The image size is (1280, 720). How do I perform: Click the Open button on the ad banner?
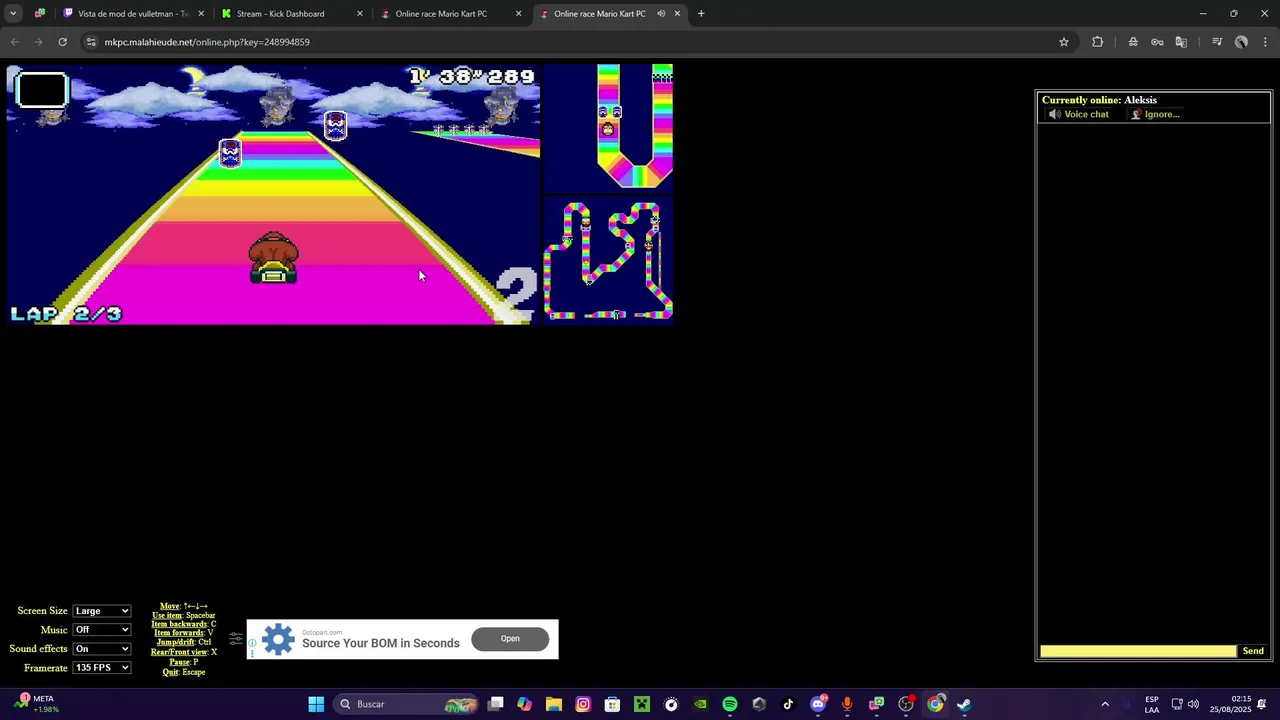[x=510, y=639]
